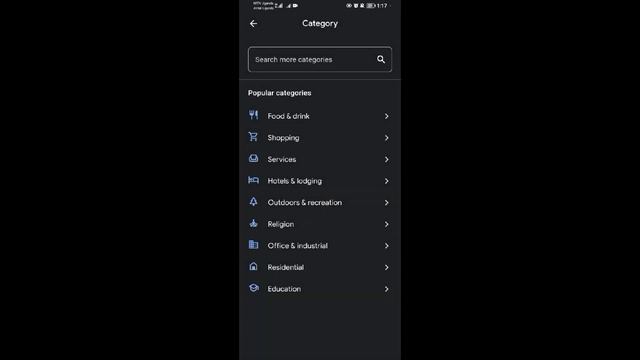Image resolution: width=640 pixels, height=360 pixels.
Task: Select the Hotels & lodging label
Action: click(294, 181)
